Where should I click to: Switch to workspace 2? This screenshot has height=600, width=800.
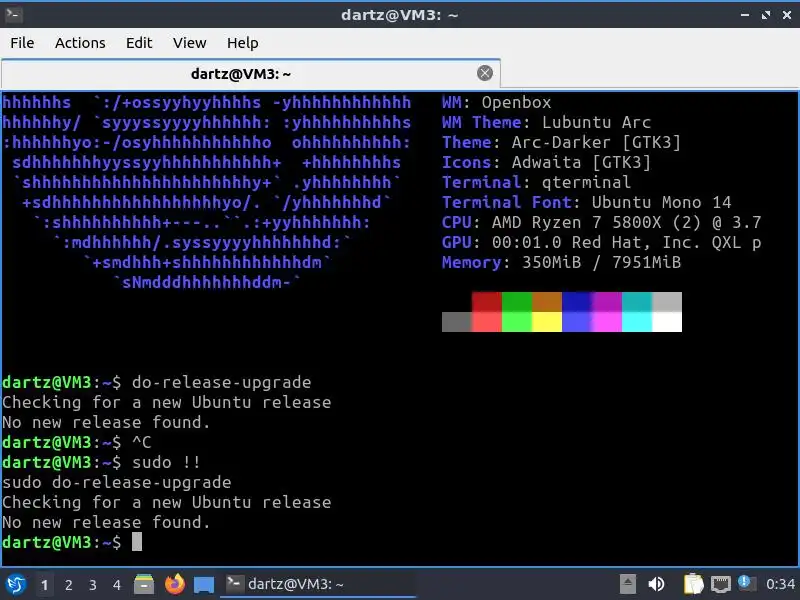[68, 585]
